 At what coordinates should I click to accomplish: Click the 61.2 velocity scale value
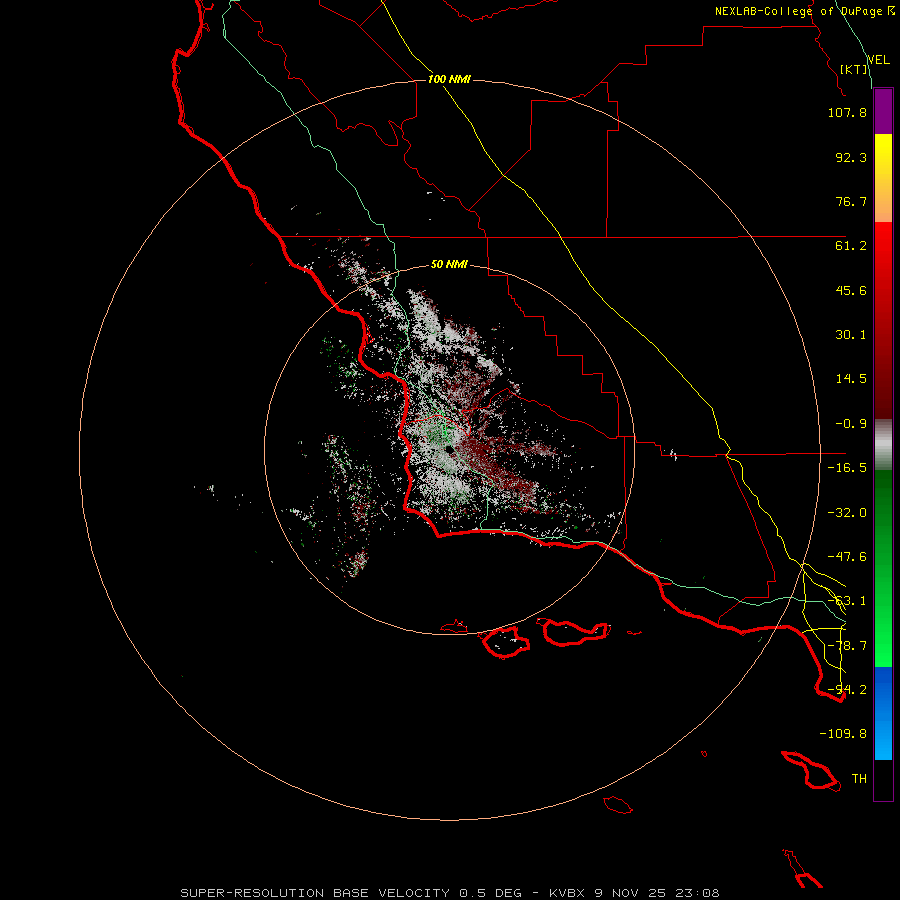coord(851,246)
